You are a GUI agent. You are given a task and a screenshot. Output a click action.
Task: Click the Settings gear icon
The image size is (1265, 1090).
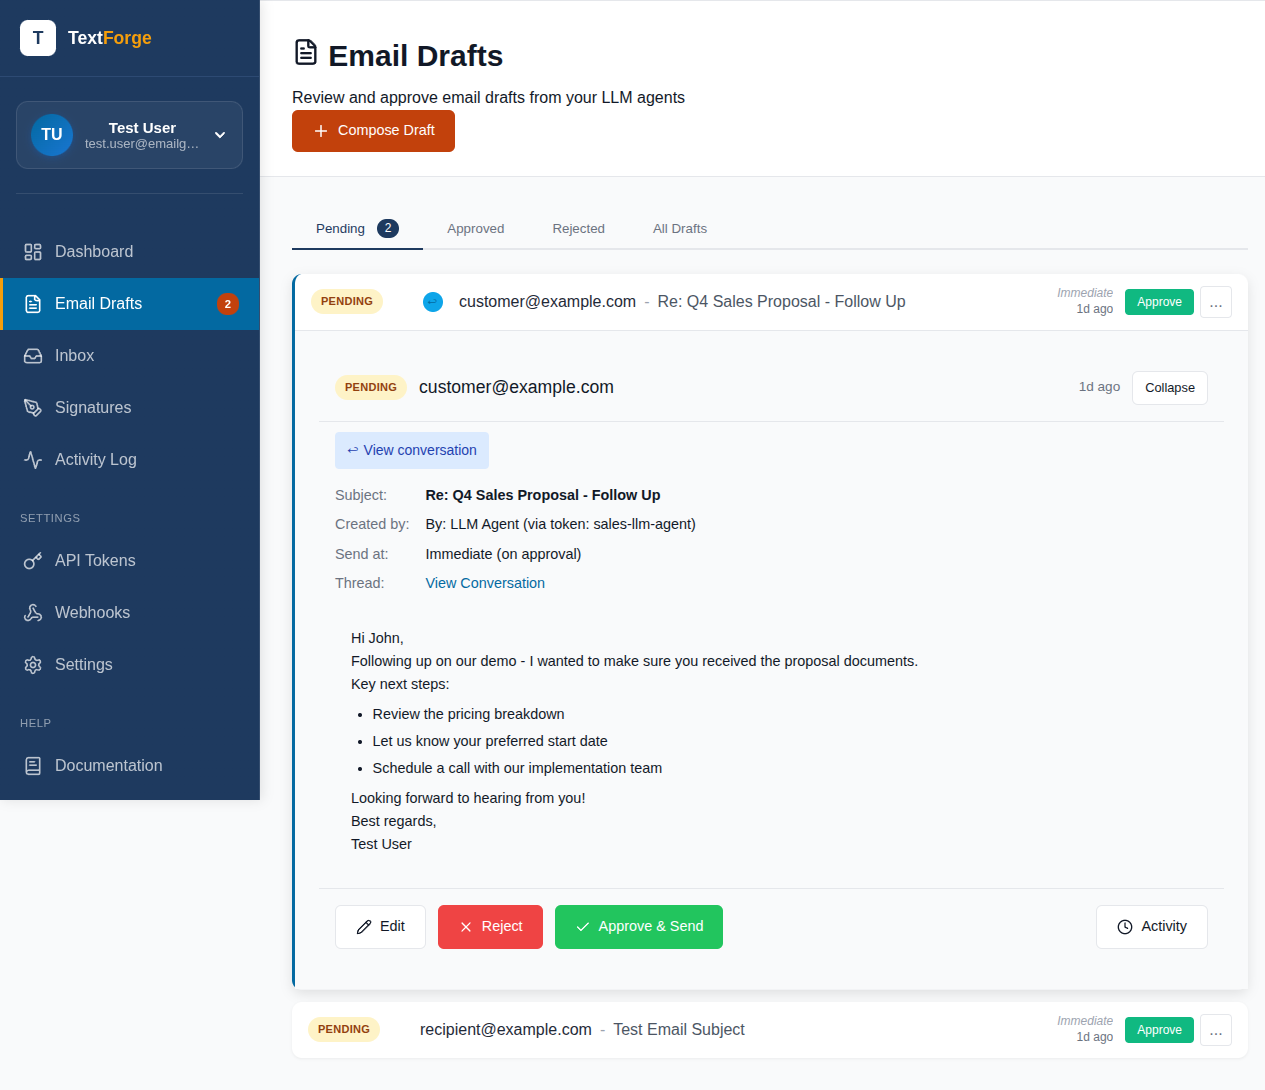33,665
